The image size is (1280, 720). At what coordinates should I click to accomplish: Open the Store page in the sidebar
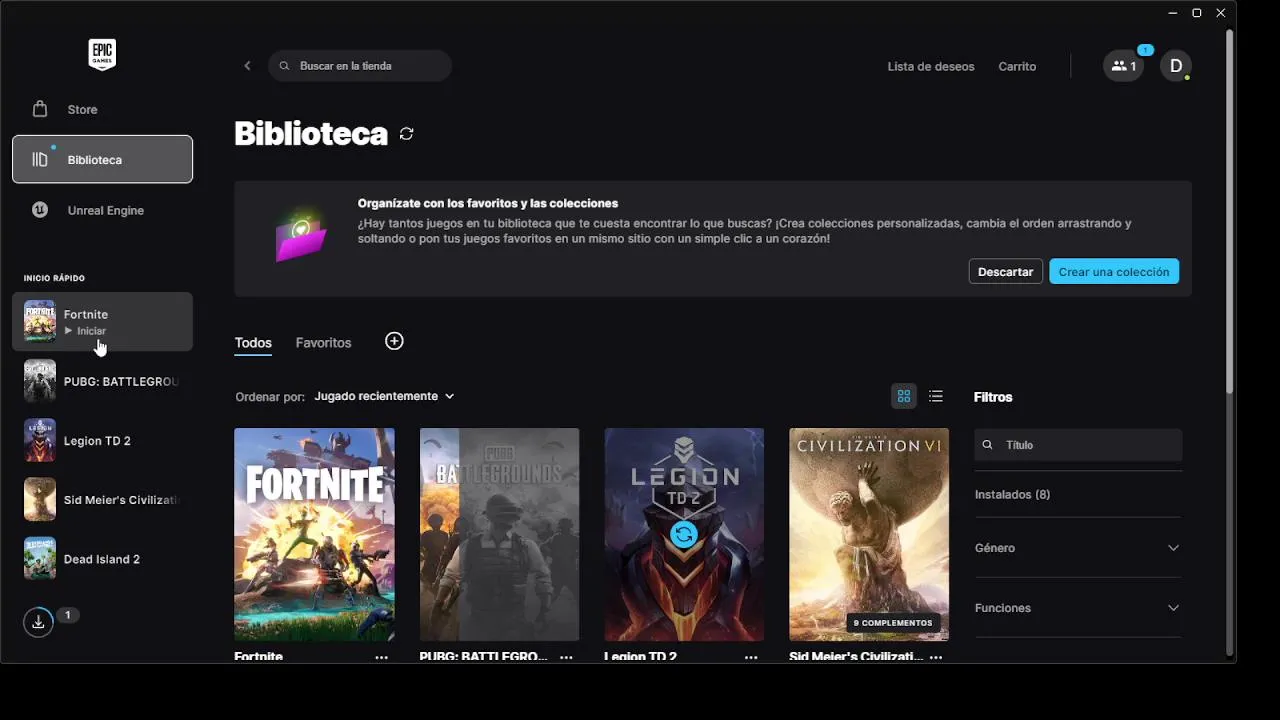click(102, 109)
